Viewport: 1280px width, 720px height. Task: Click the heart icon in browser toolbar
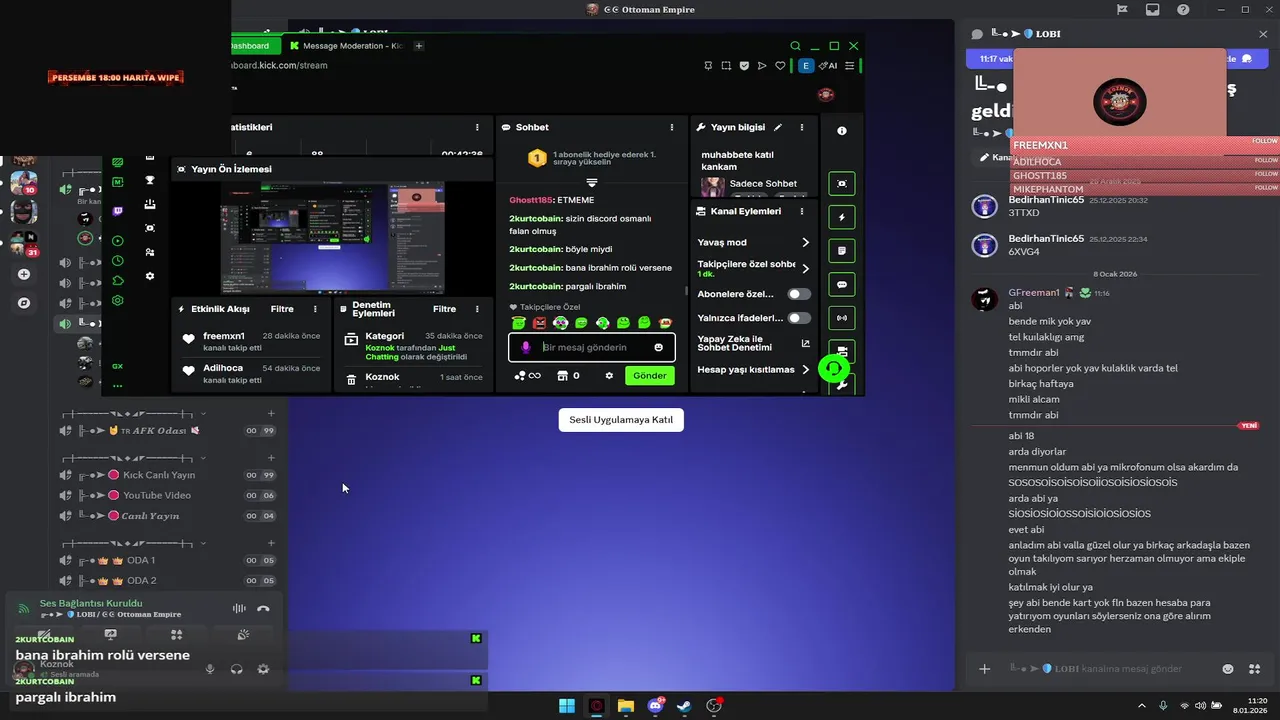[x=779, y=66]
